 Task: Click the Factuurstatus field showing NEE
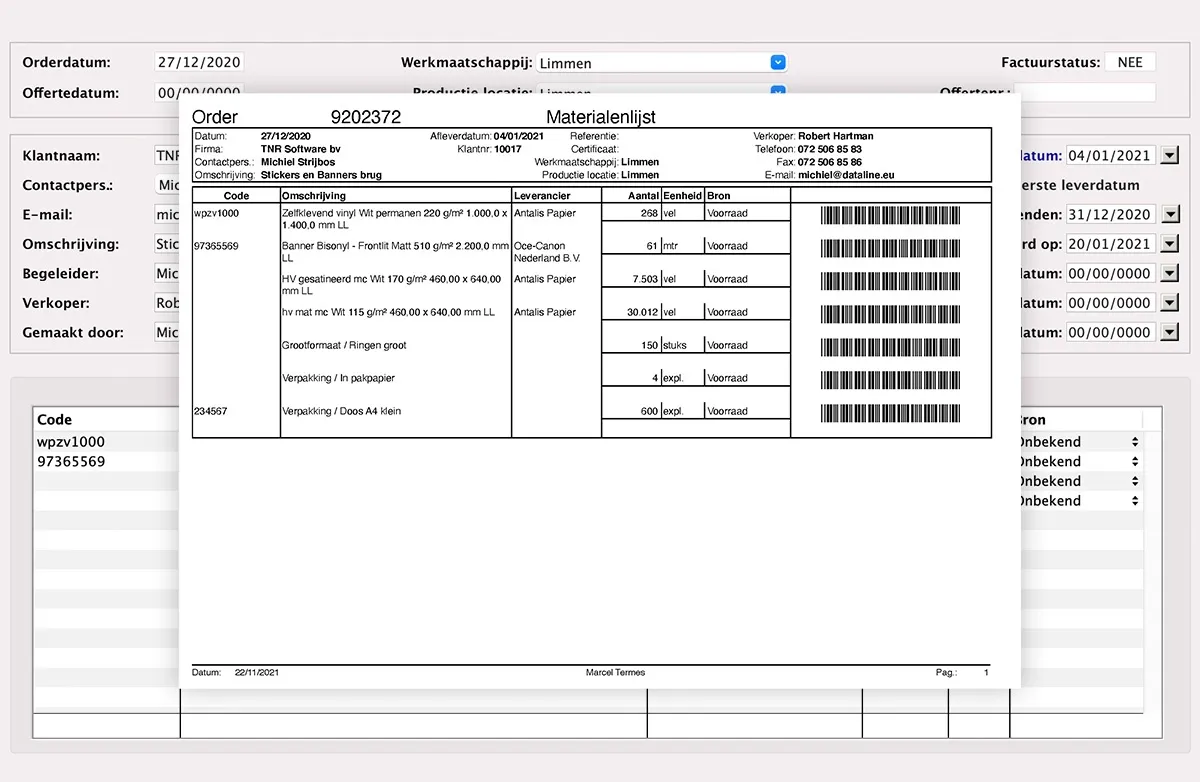[x=1129, y=62]
